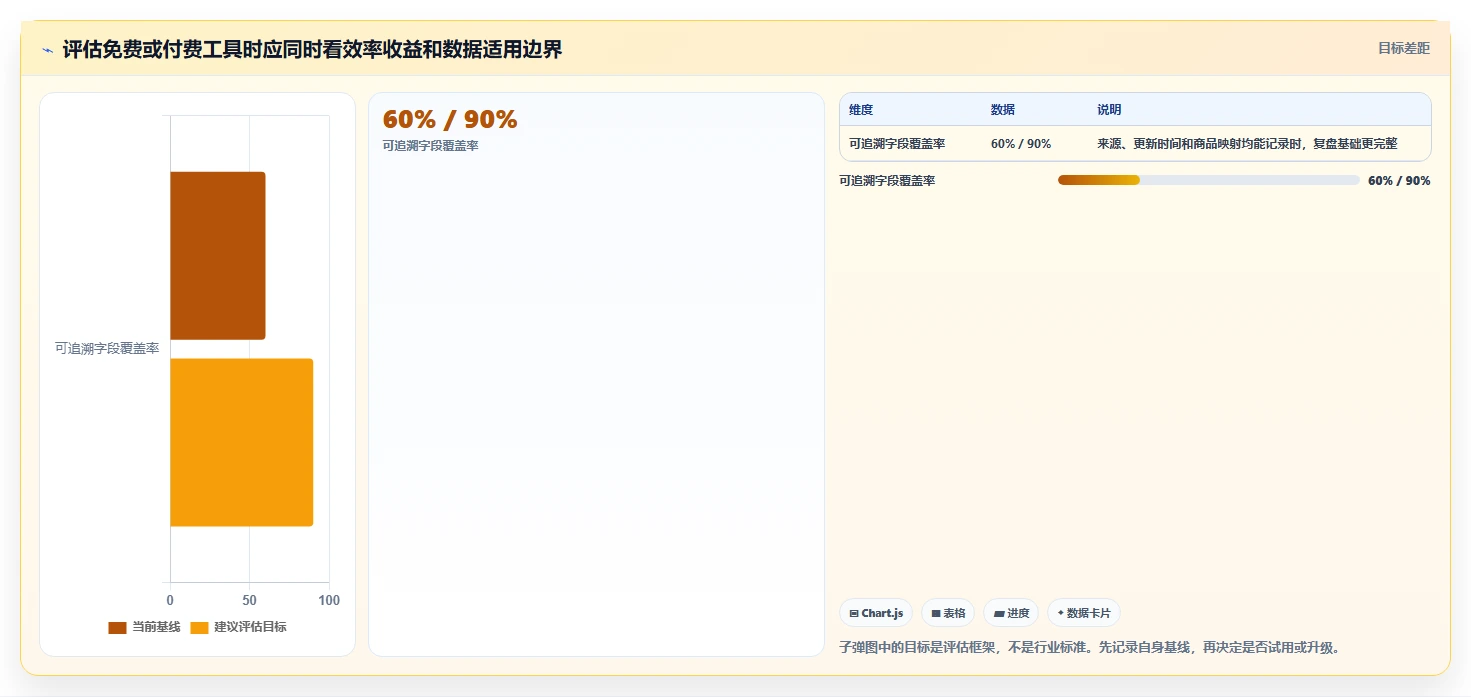Image resolution: width=1471 pixels, height=697 pixels.
Task: Click the amber 建议评估目标 legend swatch
Action: (199, 628)
